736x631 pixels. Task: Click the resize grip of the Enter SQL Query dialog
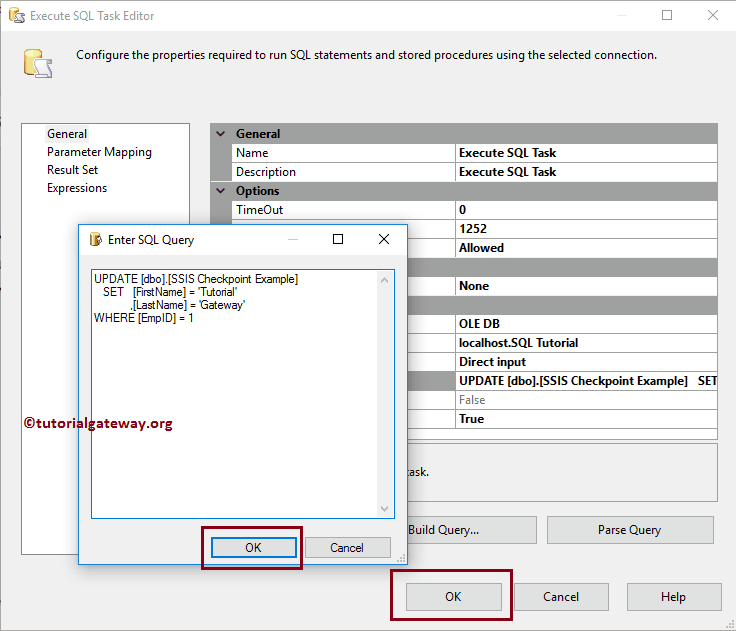point(401,559)
